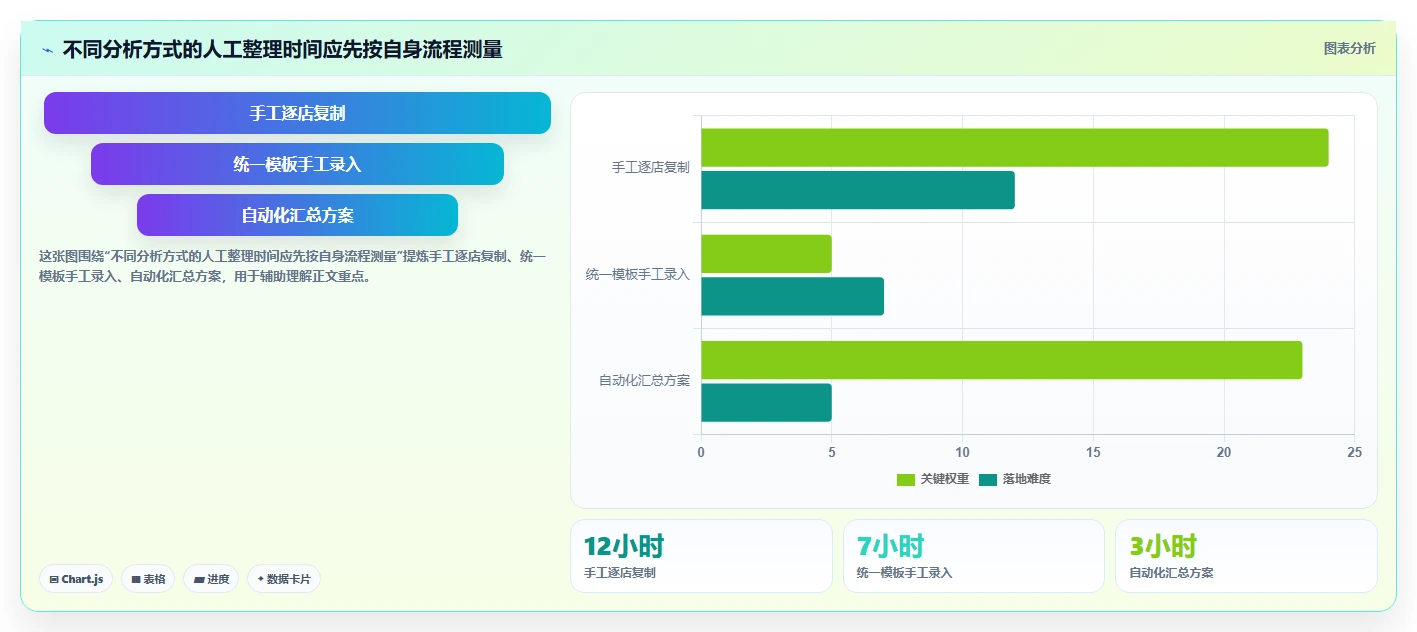The image size is (1417, 632).
Task: Click the x-axis tick label 0
Action: click(x=701, y=453)
